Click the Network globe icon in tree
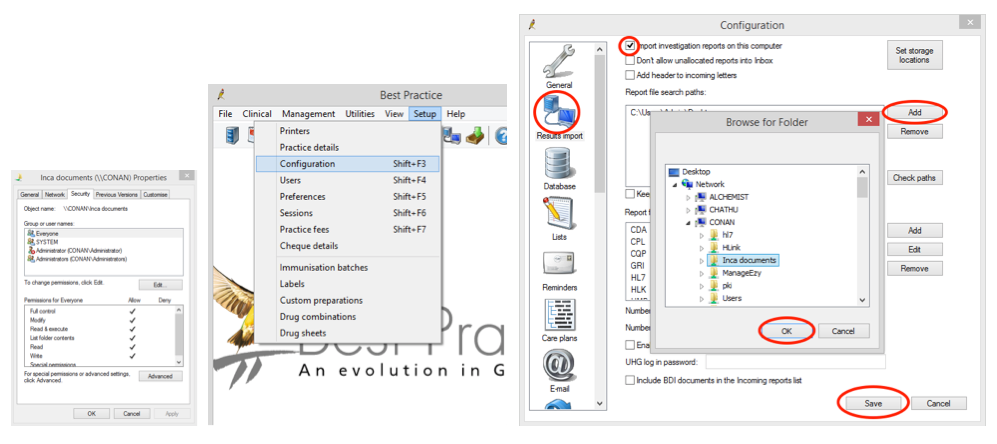The image size is (997, 444). pyautogui.click(x=687, y=184)
